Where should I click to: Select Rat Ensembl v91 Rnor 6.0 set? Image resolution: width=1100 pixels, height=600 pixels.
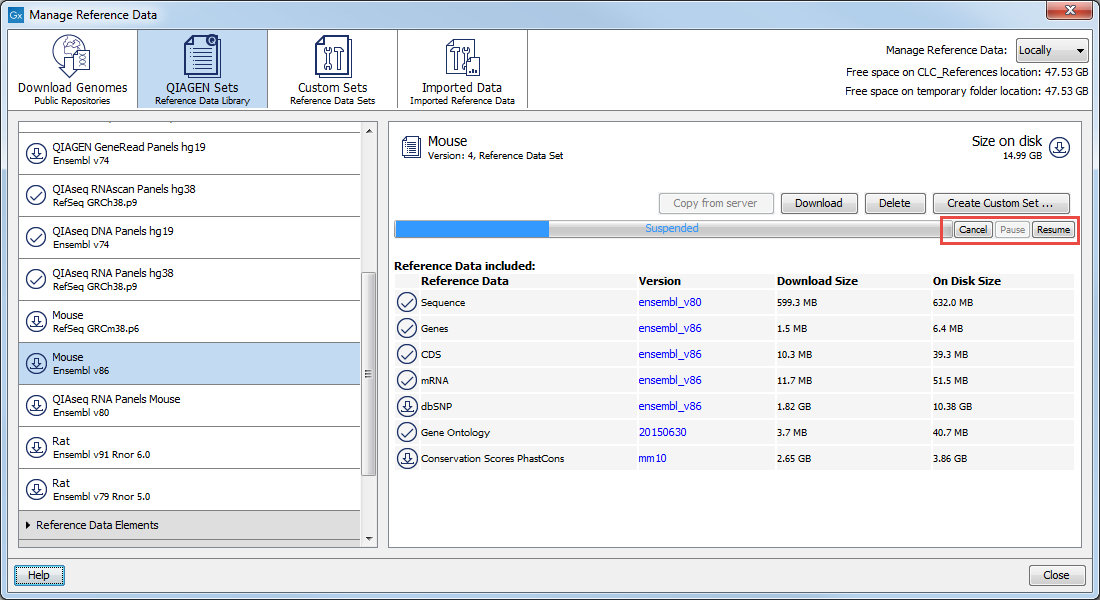click(x=189, y=448)
